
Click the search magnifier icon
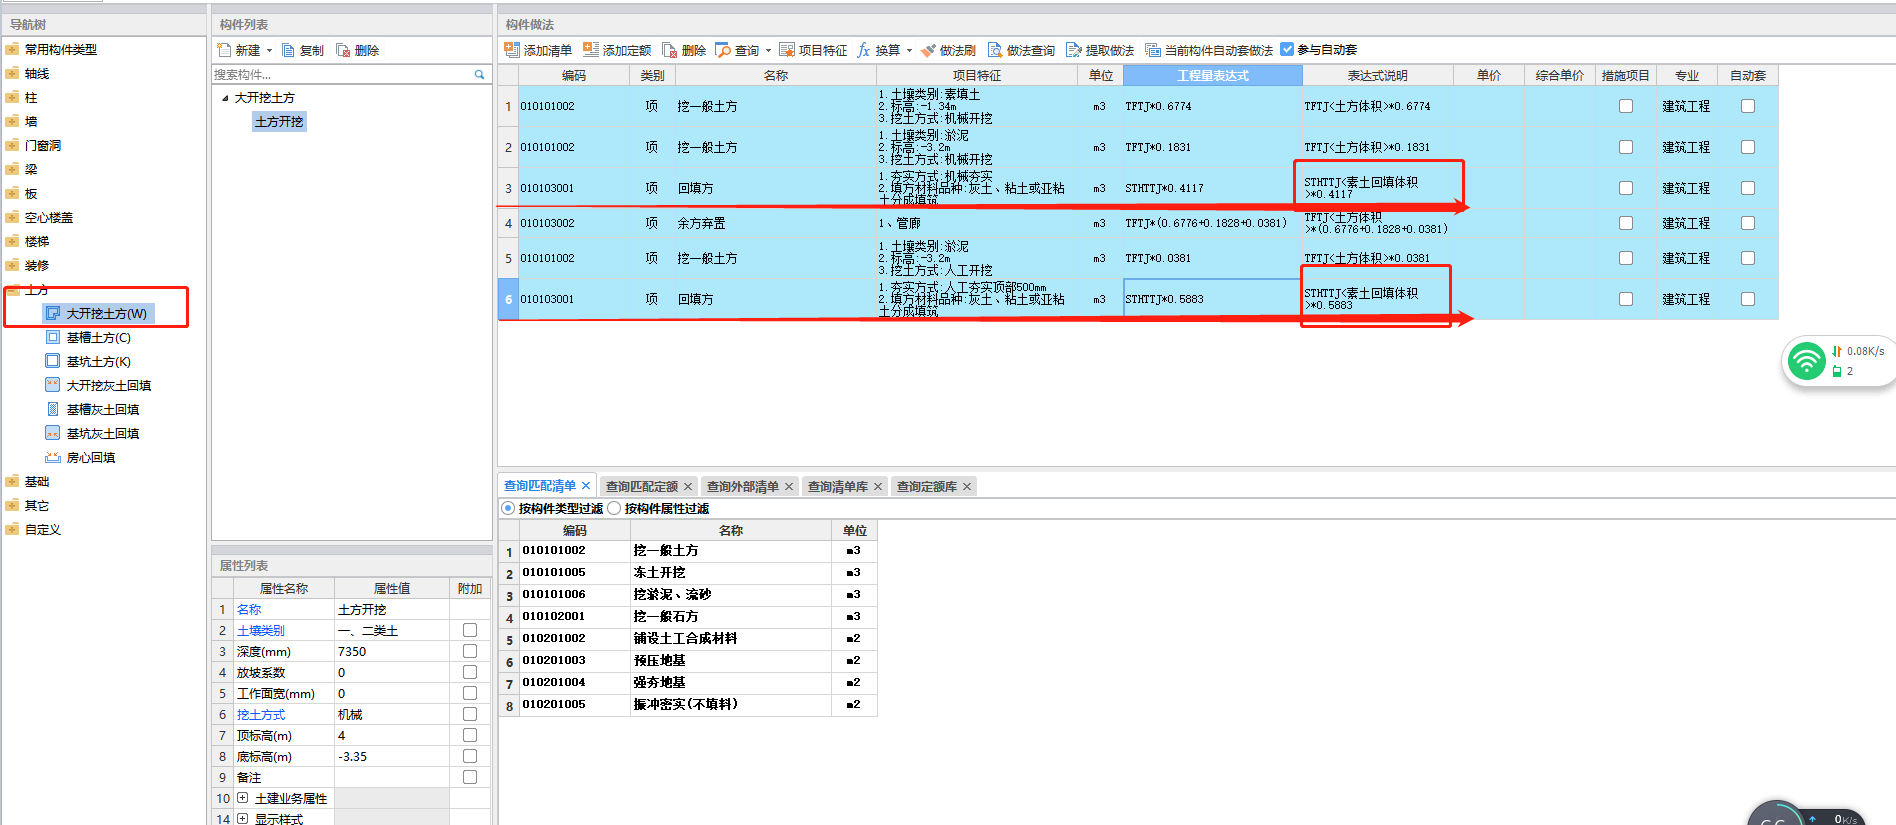point(479,74)
